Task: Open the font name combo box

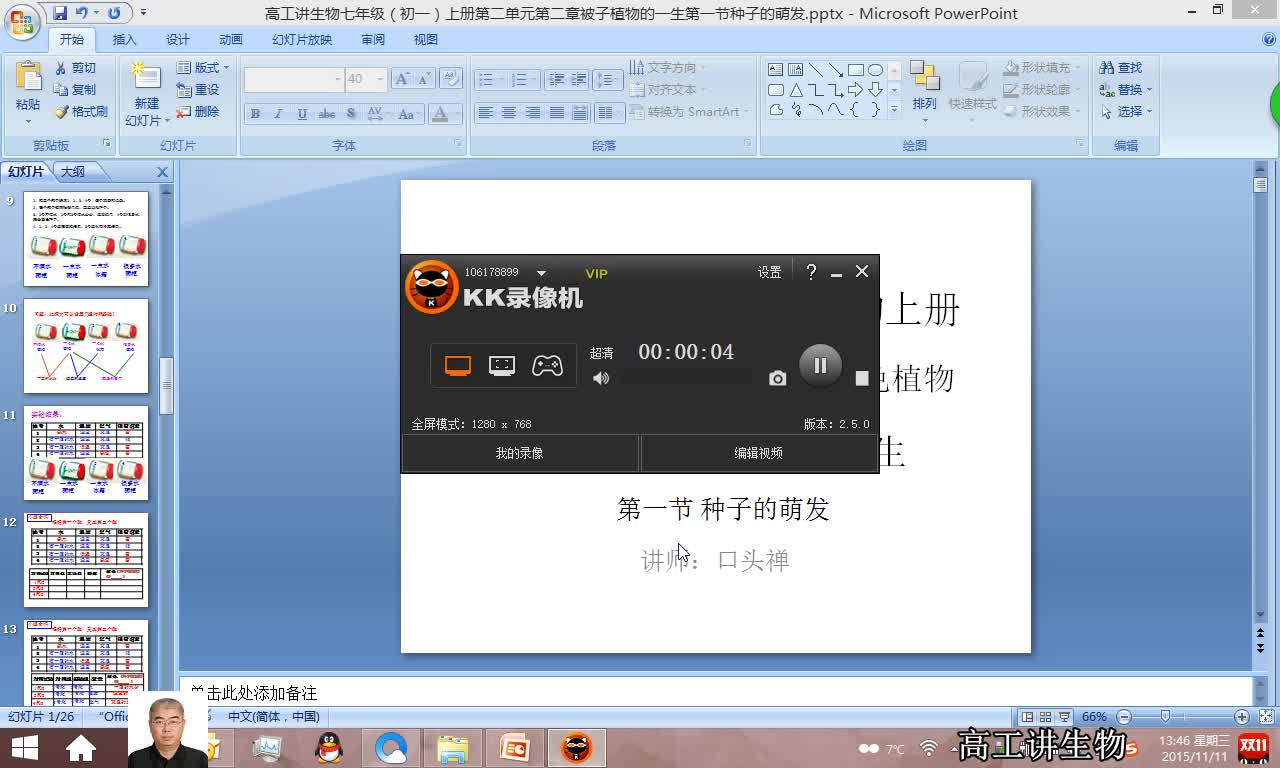Action: point(294,79)
